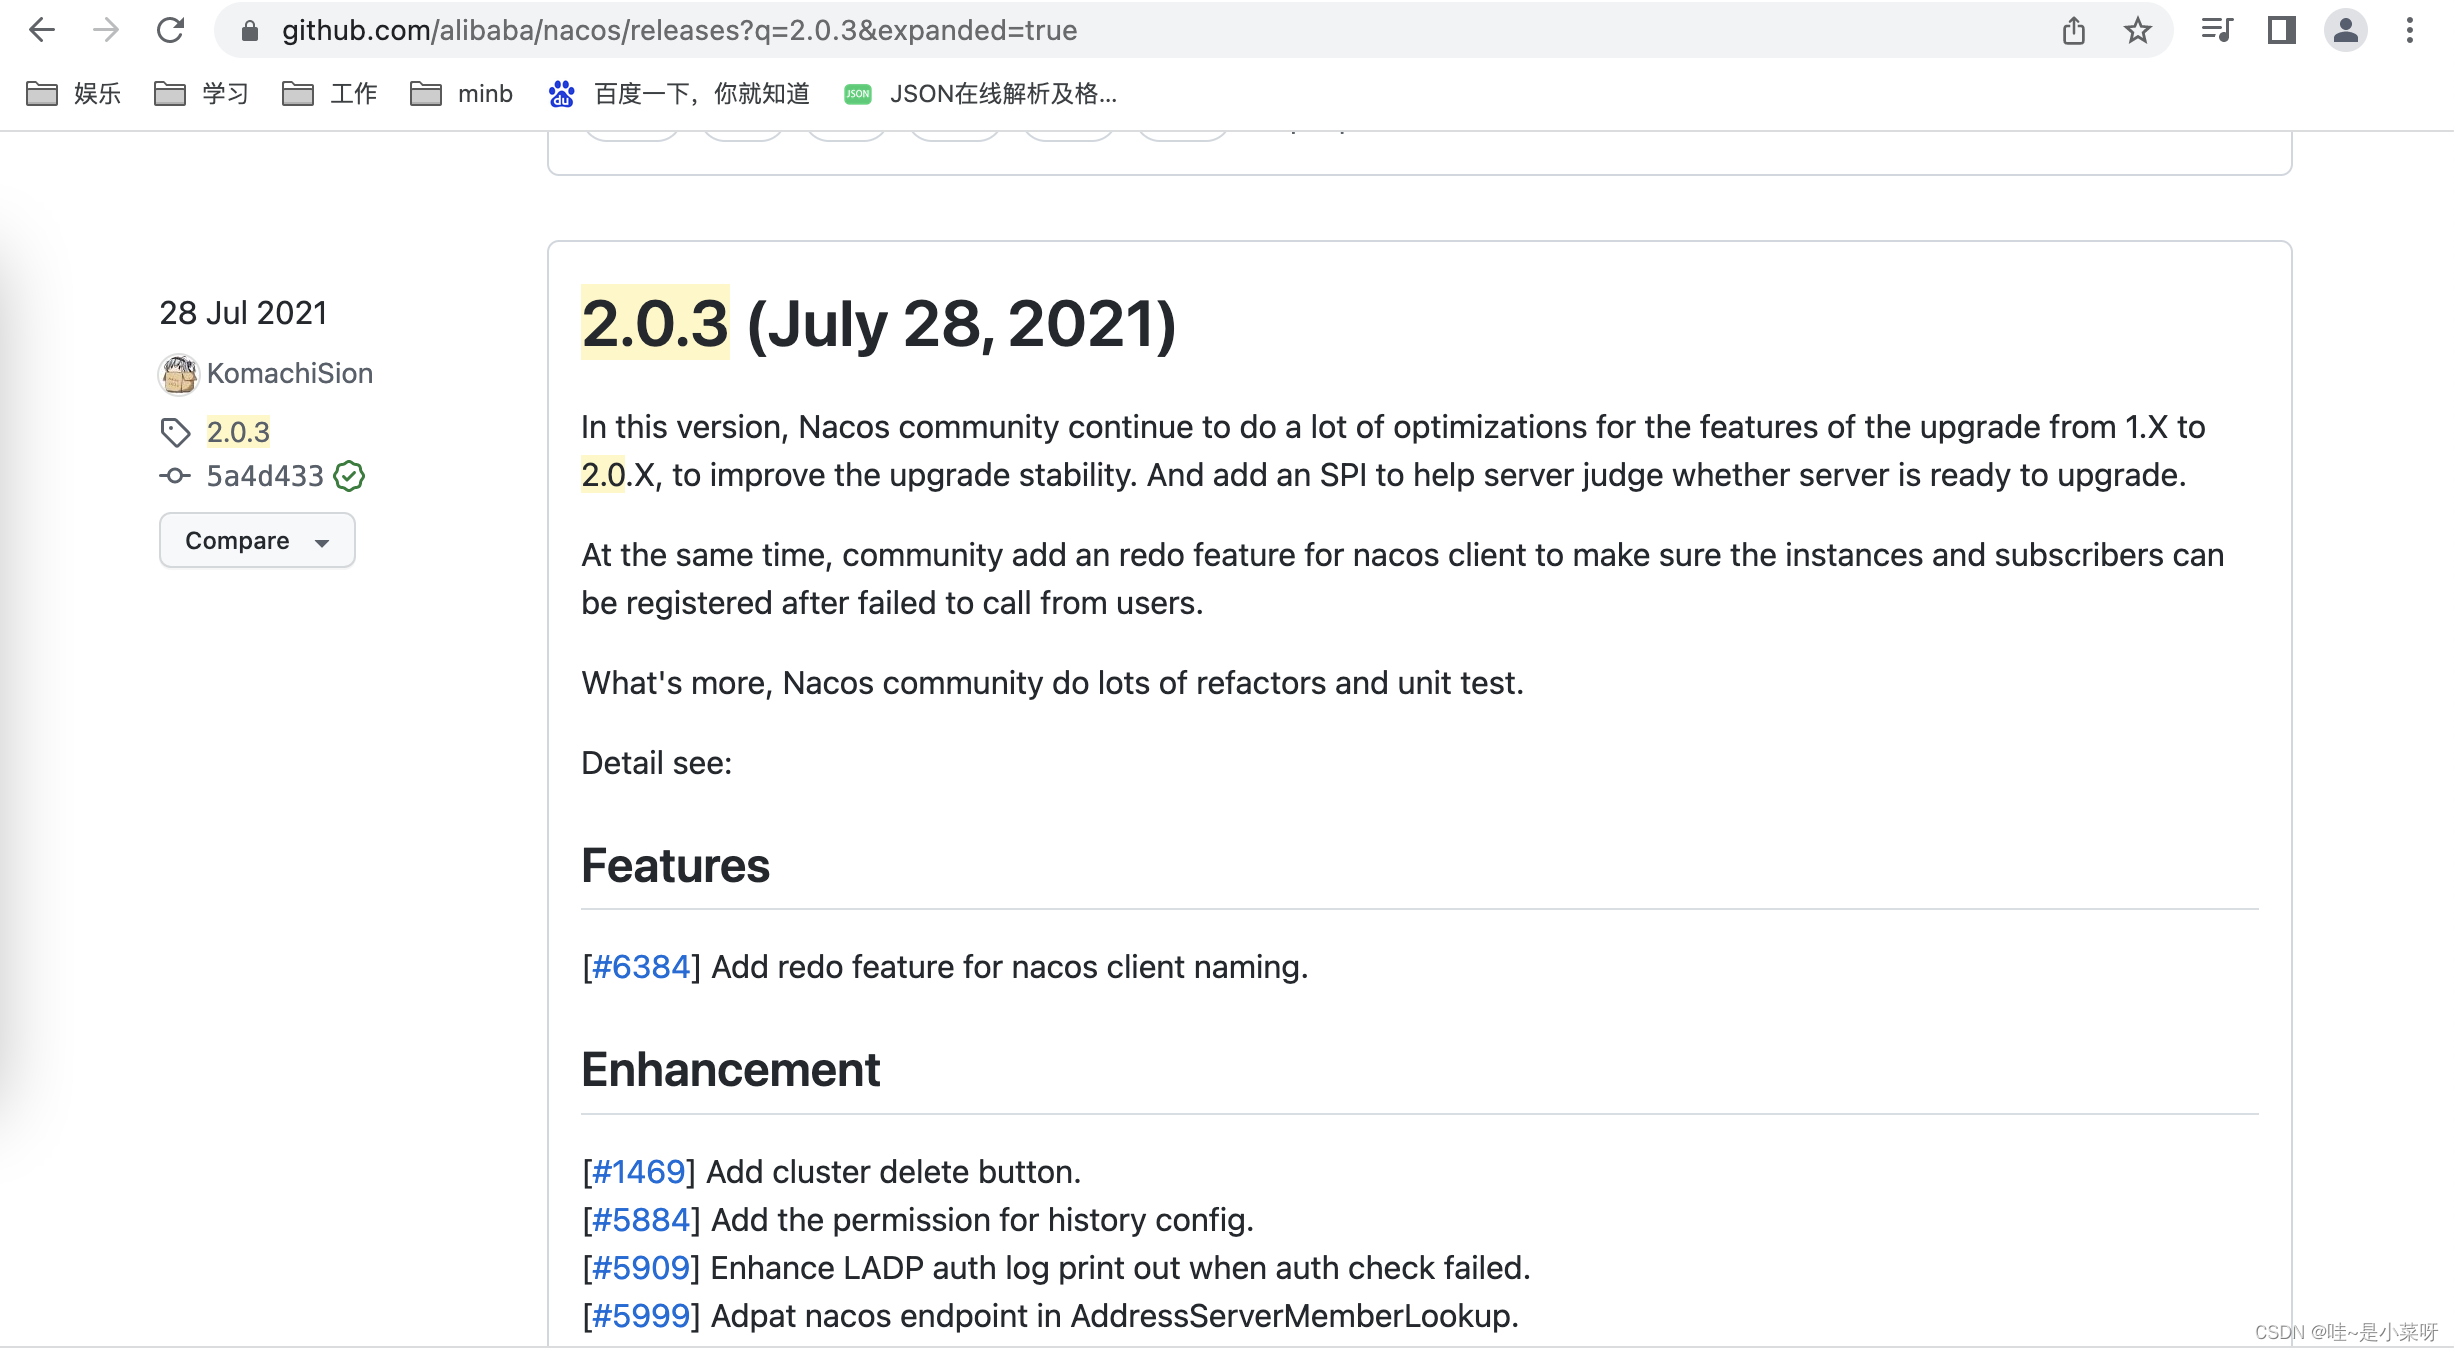Open the 工作 bookmarks folder

(329, 94)
